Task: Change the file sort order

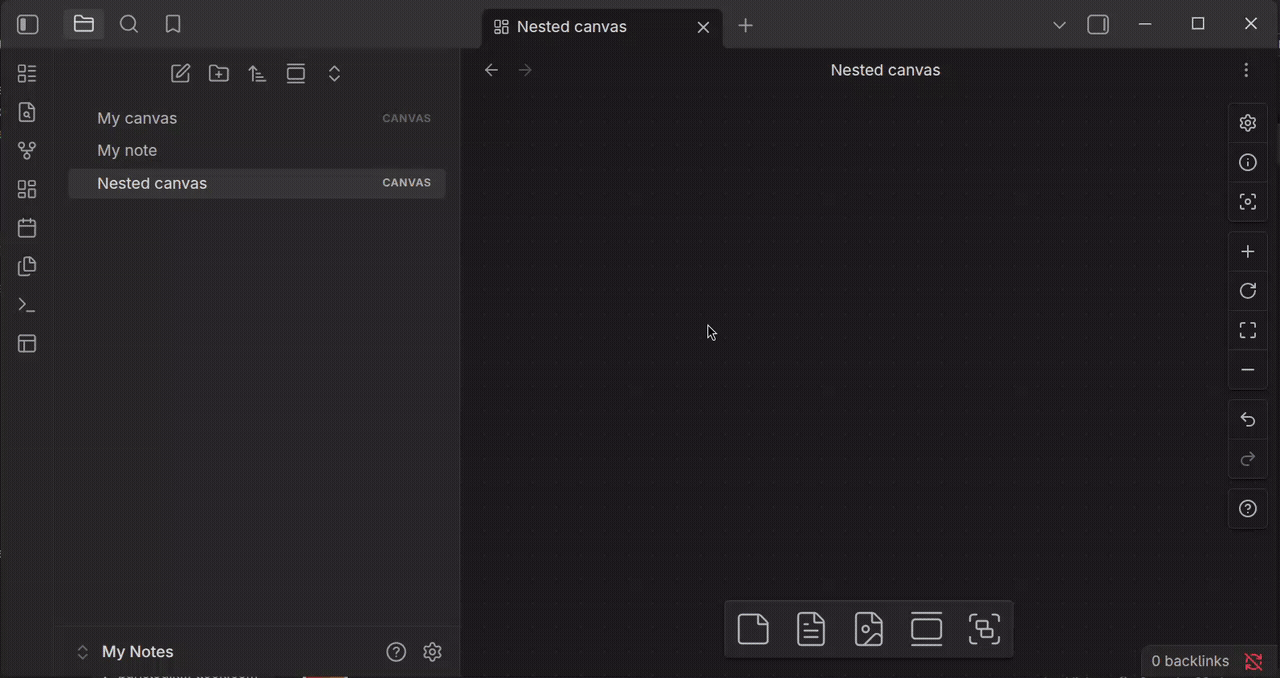Action: tap(257, 73)
